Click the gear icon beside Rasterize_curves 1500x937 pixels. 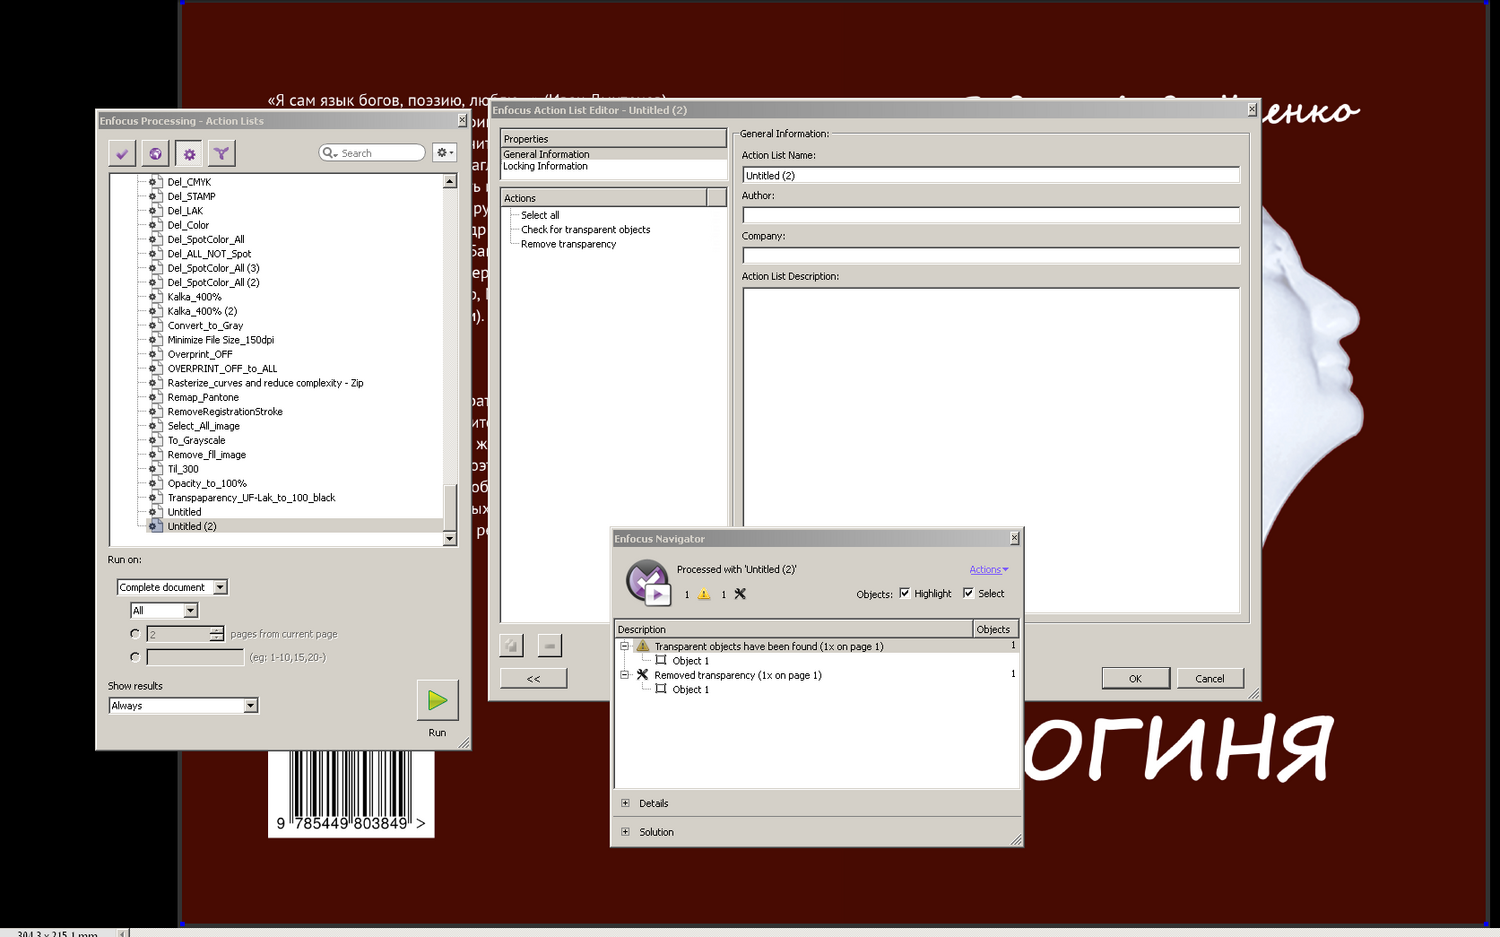pos(153,383)
